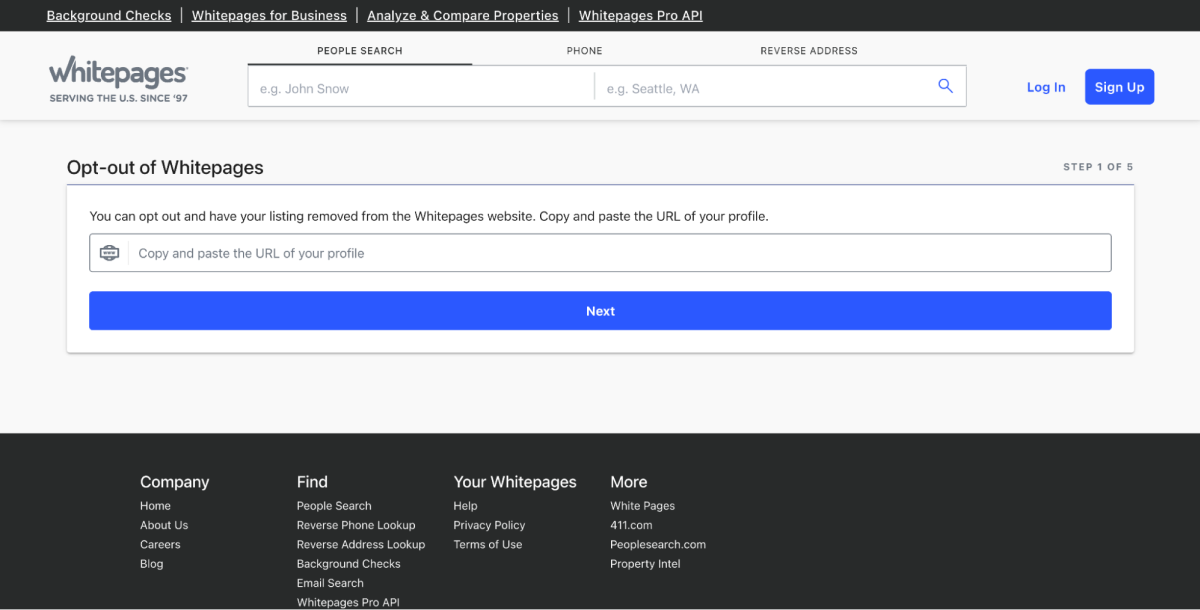Click the URL field icon

(109, 253)
